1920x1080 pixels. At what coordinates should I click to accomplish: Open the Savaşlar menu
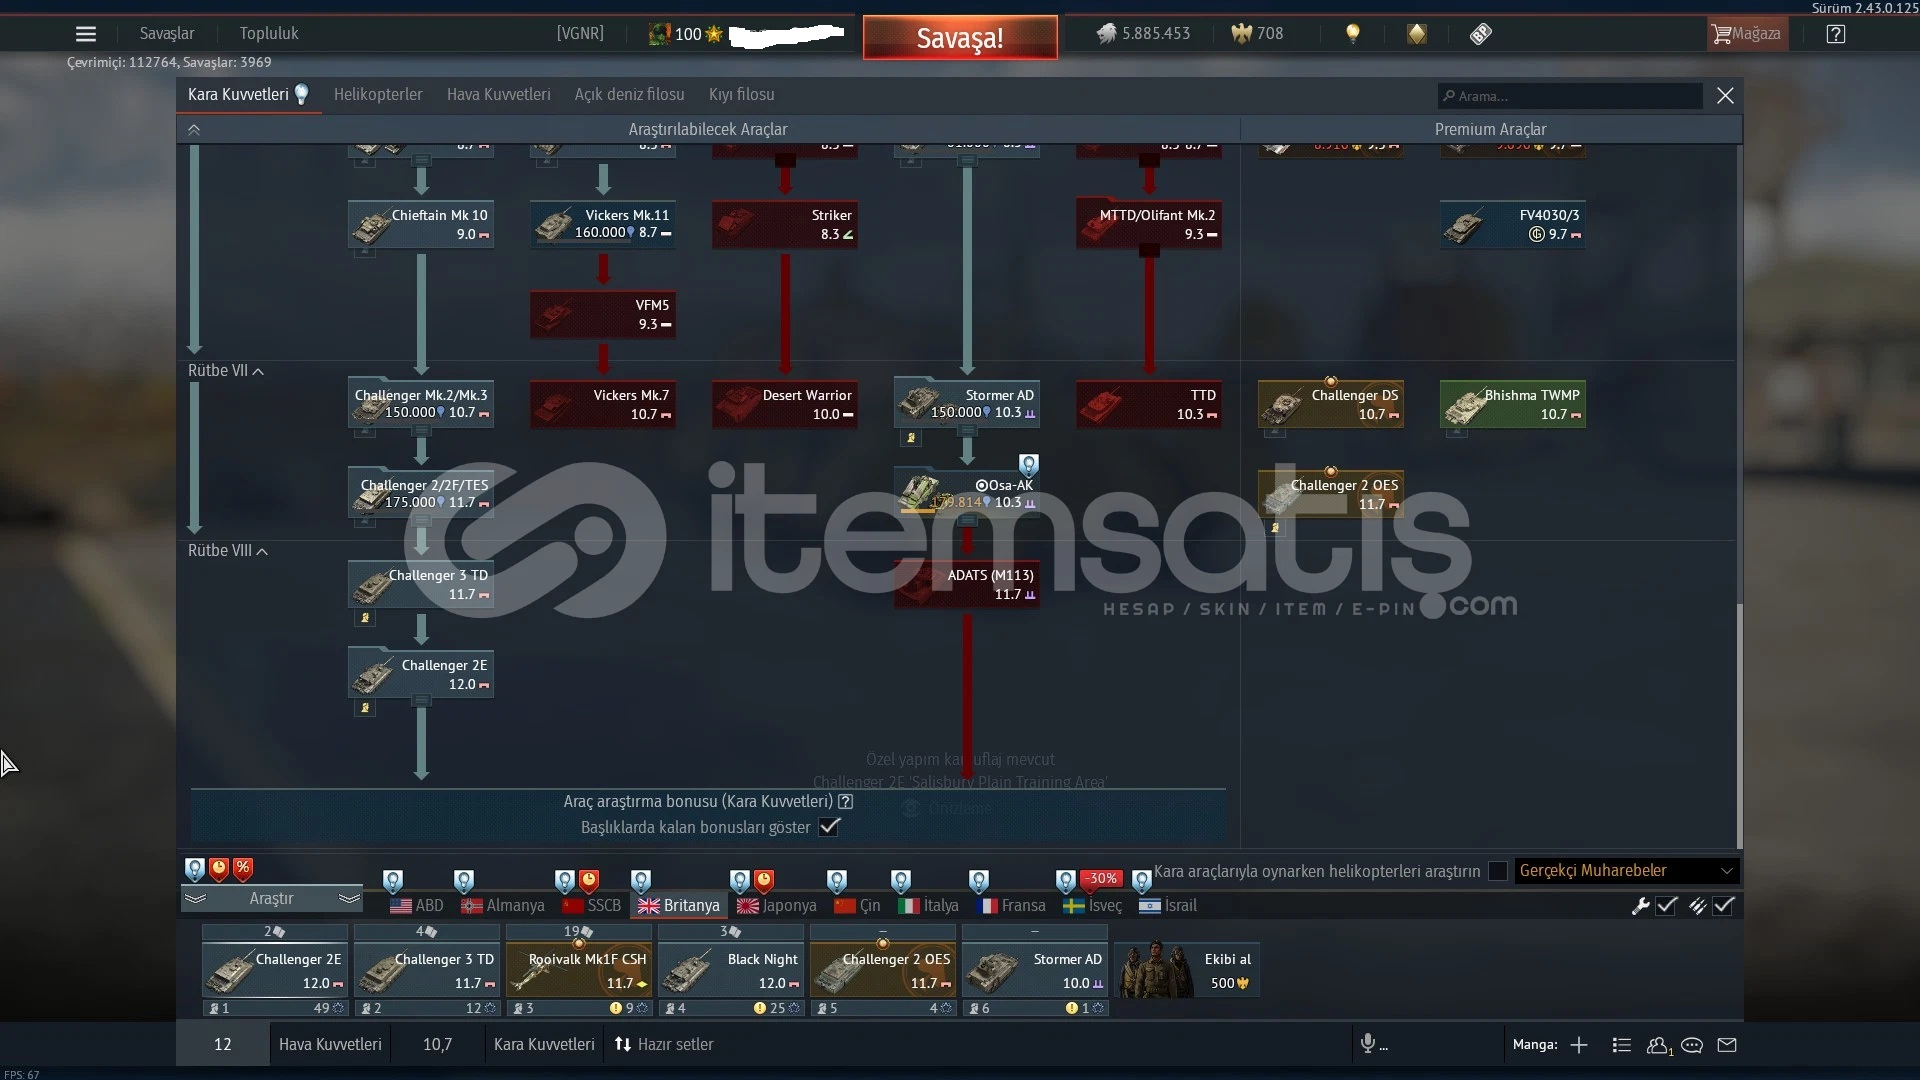click(167, 33)
